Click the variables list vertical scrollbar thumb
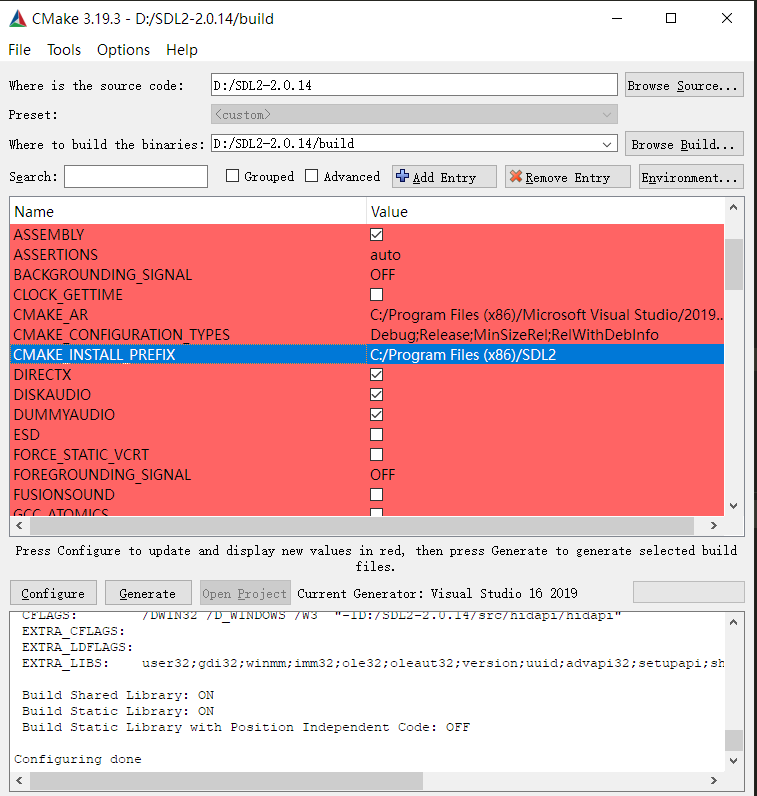 point(734,262)
